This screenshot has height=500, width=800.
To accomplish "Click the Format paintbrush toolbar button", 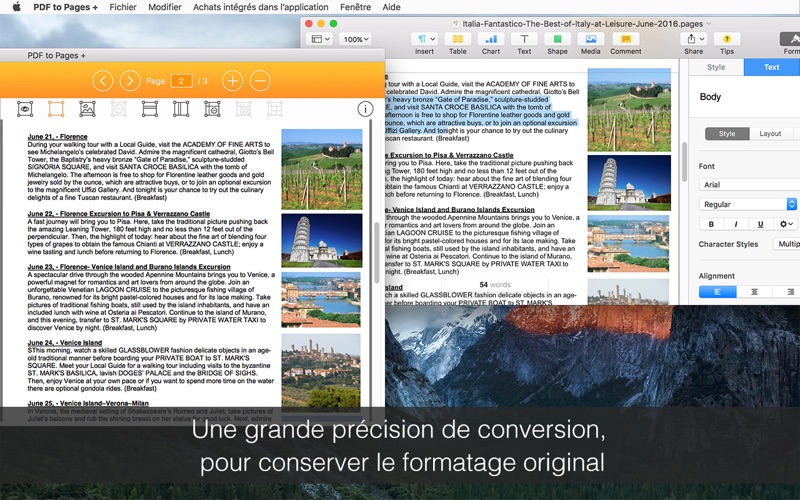I will click(791, 39).
